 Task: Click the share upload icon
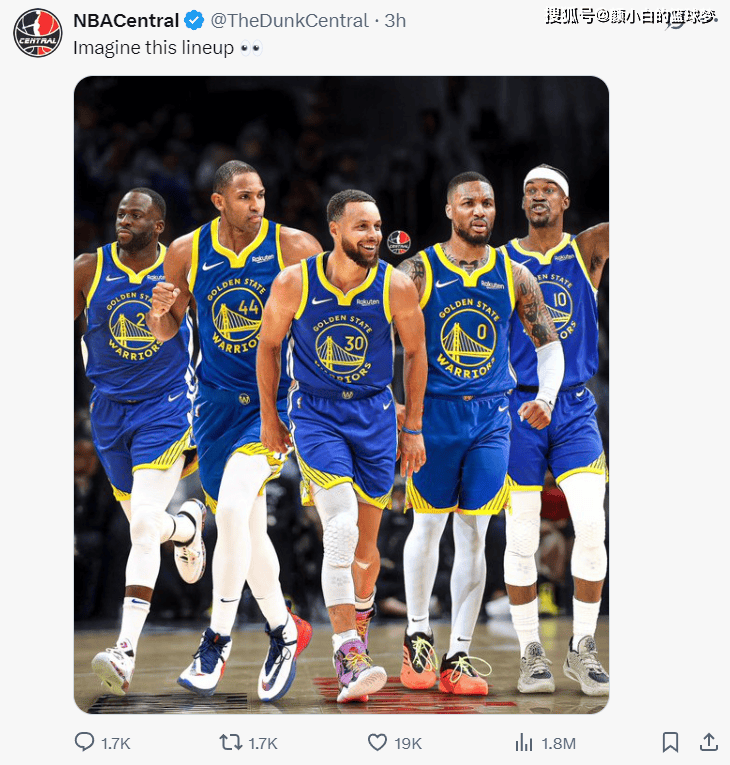(x=709, y=742)
